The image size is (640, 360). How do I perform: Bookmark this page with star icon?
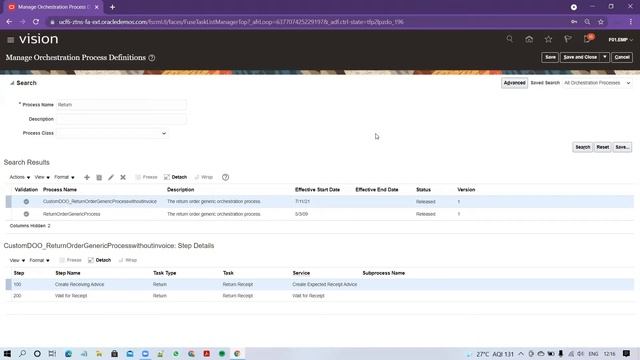coord(601,22)
